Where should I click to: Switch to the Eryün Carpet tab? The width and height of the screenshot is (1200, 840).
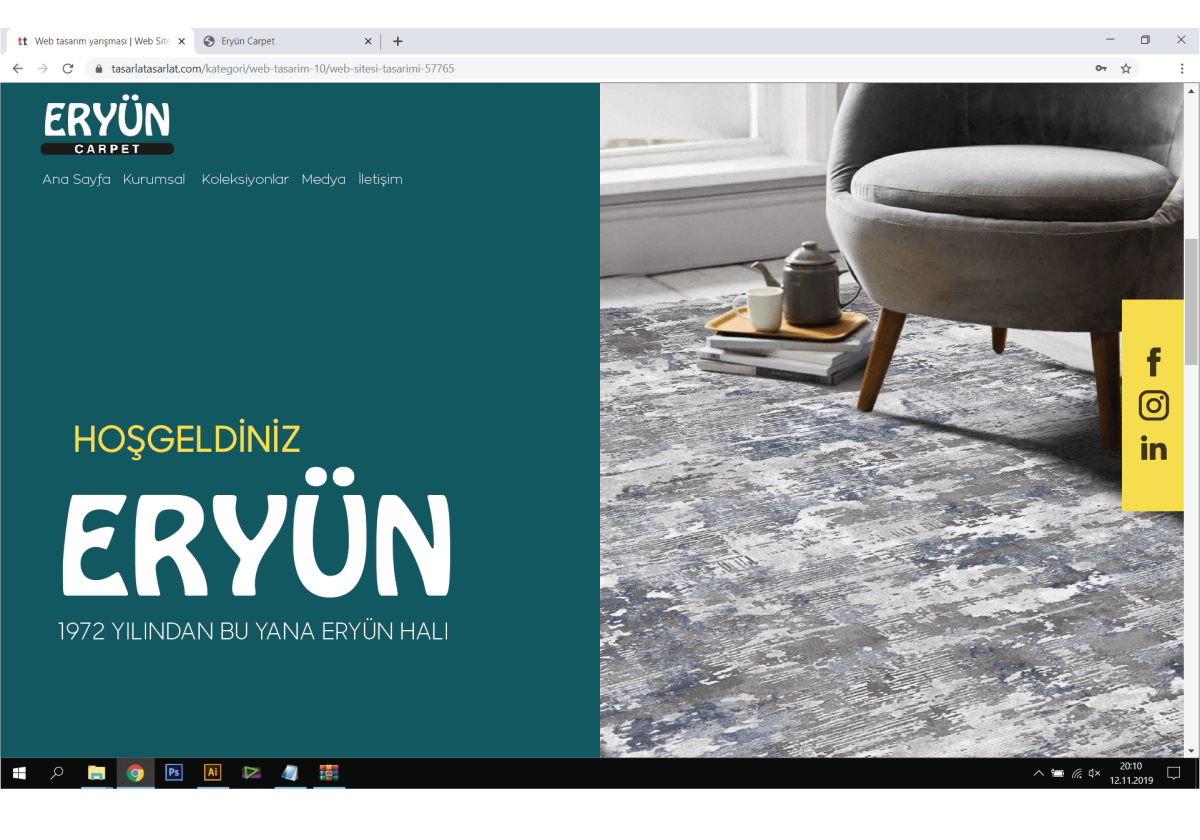pyautogui.click(x=280, y=41)
